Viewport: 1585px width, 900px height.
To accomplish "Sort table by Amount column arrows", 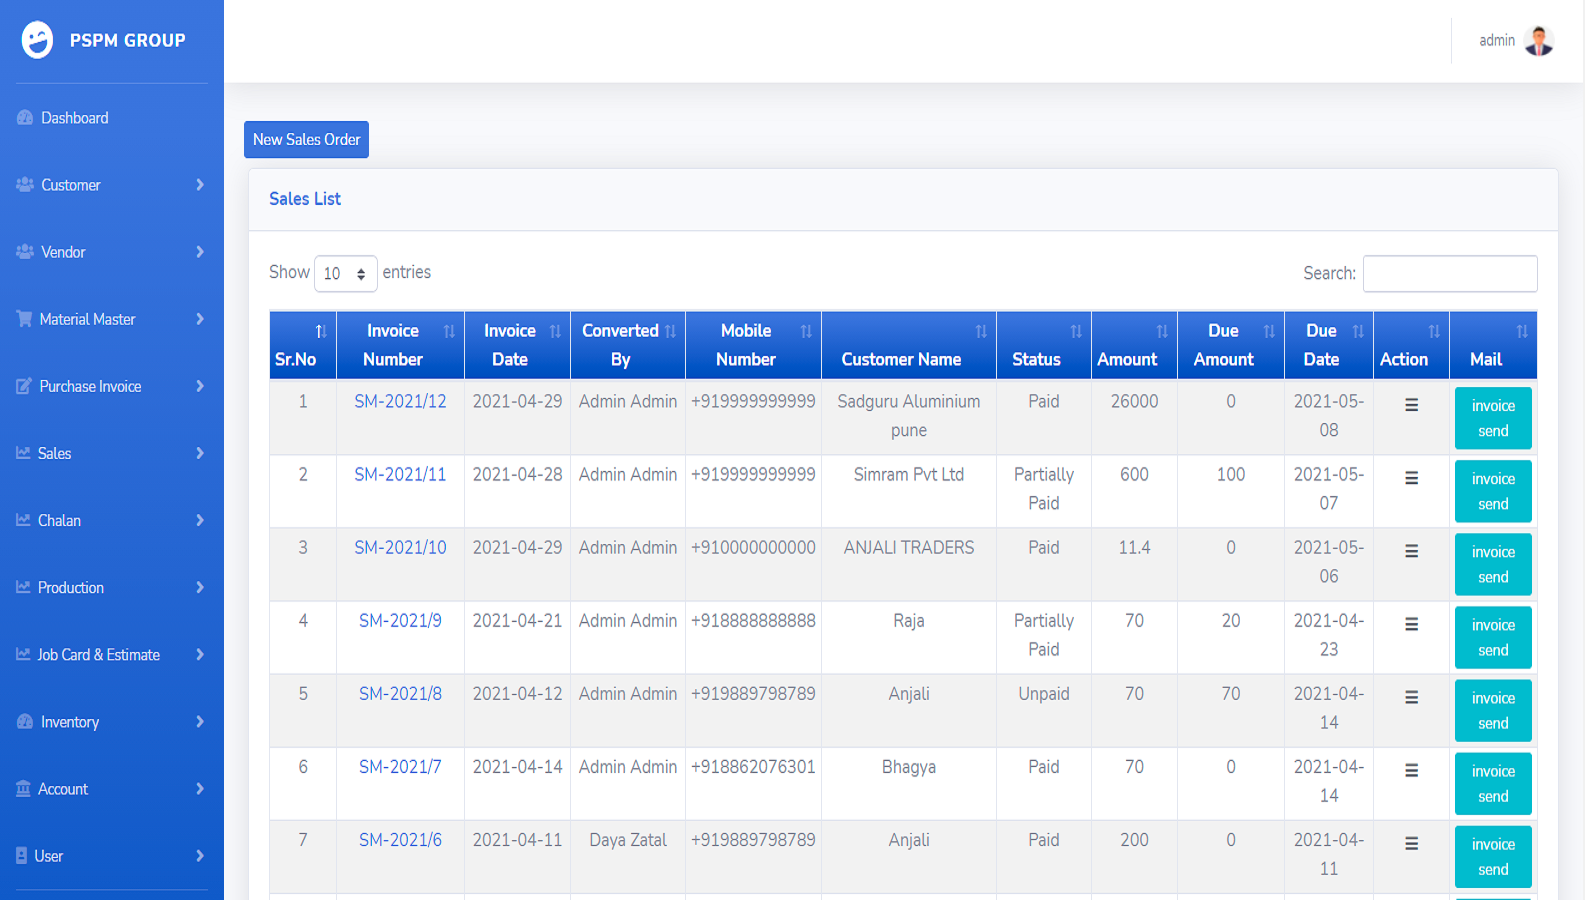I will point(1161,332).
